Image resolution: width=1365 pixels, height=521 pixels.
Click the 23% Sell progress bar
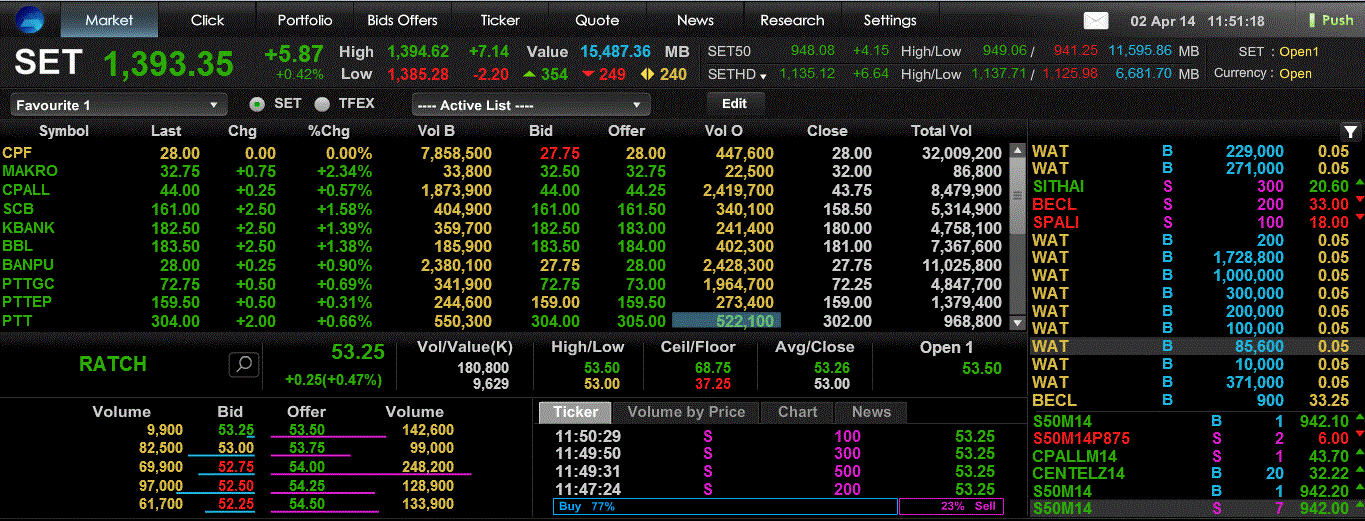point(951,507)
